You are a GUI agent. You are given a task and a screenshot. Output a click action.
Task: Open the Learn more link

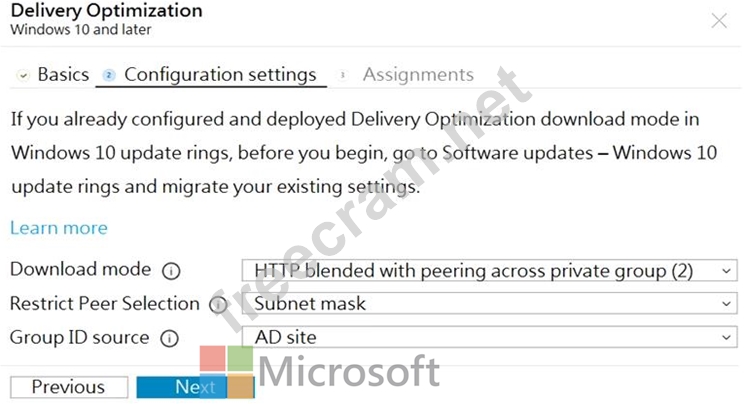[x=59, y=228]
